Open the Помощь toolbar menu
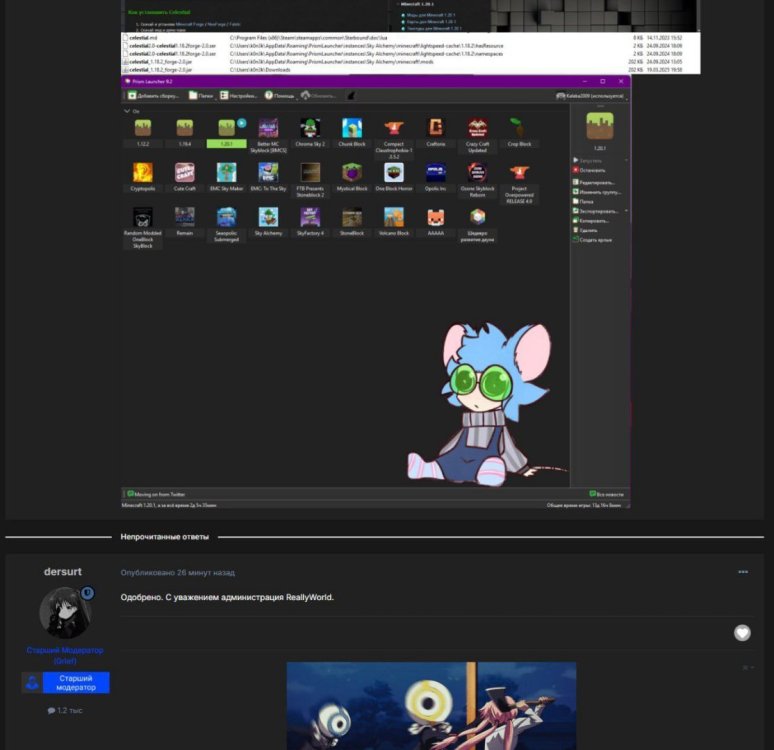 tap(280, 96)
